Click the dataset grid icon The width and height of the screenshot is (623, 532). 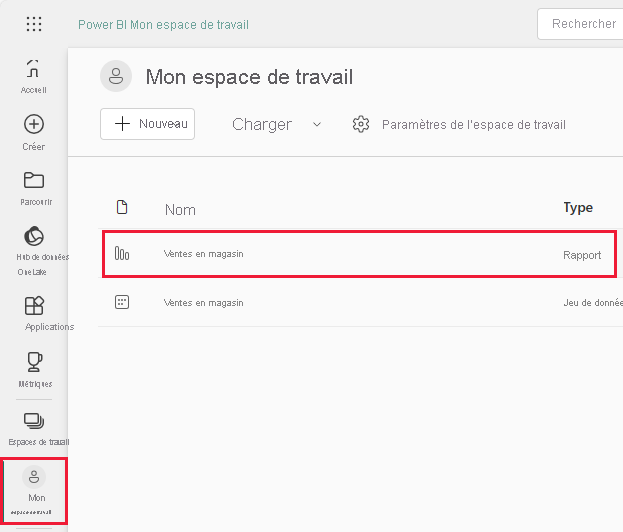[x=122, y=302]
